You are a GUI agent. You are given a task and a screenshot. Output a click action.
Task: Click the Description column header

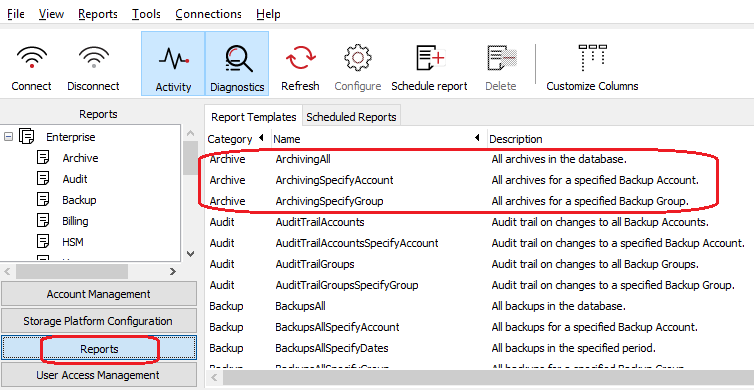pos(516,139)
